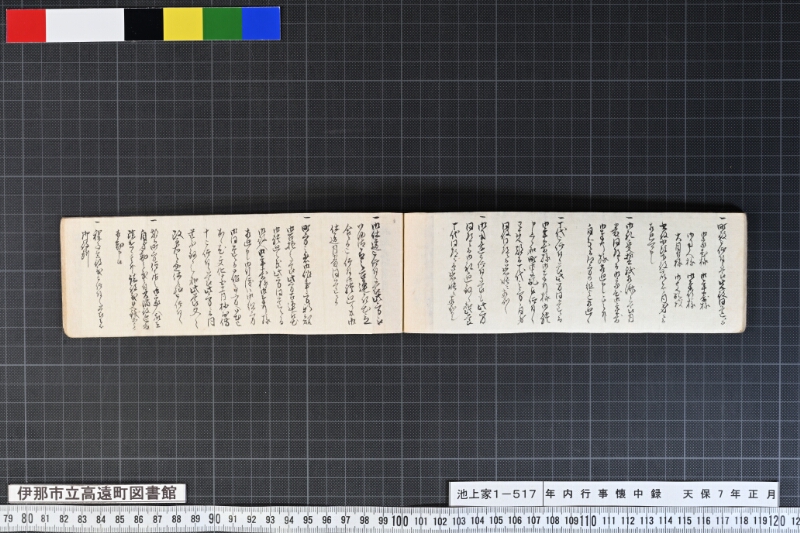Click the date text 天保7年正月
This screenshot has height=533, width=800.
(730, 494)
